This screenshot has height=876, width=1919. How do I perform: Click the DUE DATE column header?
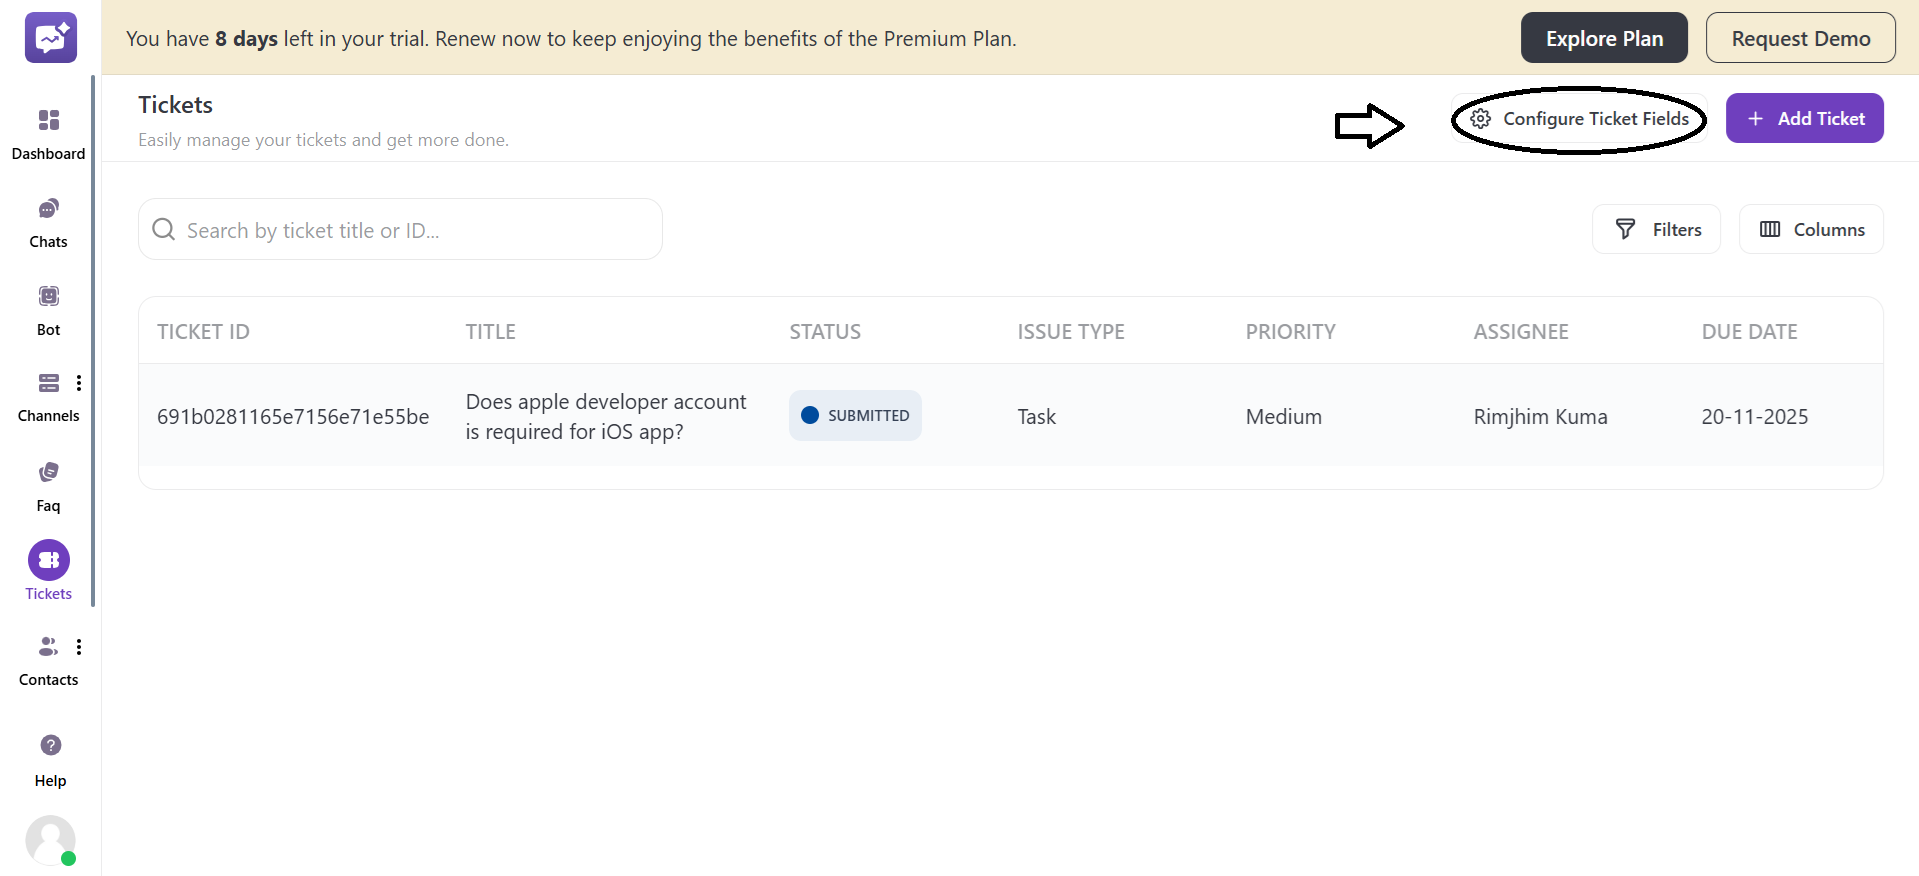(1749, 332)
